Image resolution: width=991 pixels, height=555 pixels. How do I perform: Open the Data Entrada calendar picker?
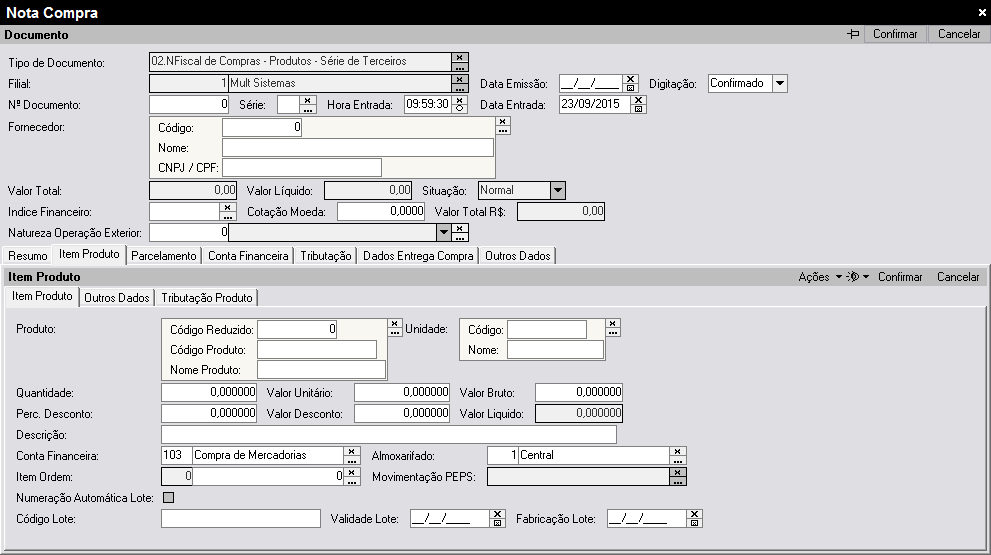click(x=638, y=109)
